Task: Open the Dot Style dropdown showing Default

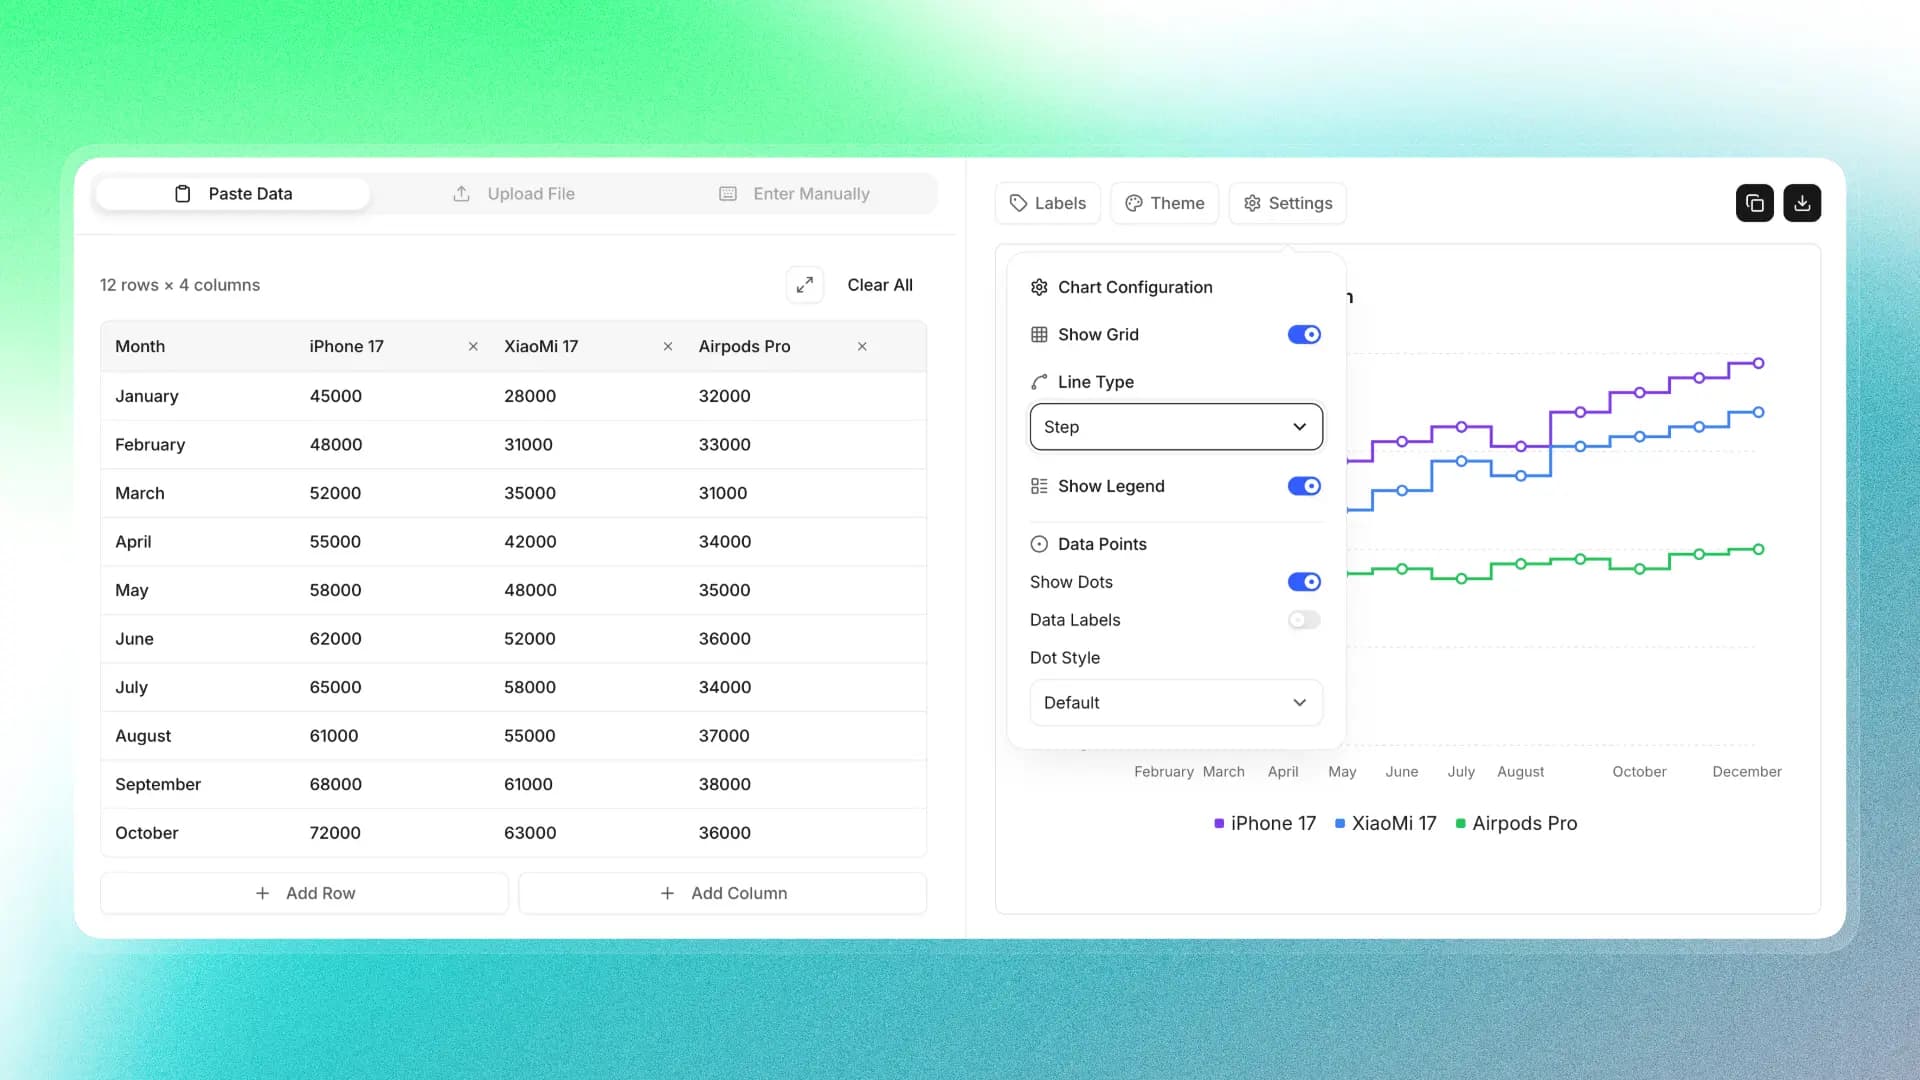Action: coord(1175,702)
